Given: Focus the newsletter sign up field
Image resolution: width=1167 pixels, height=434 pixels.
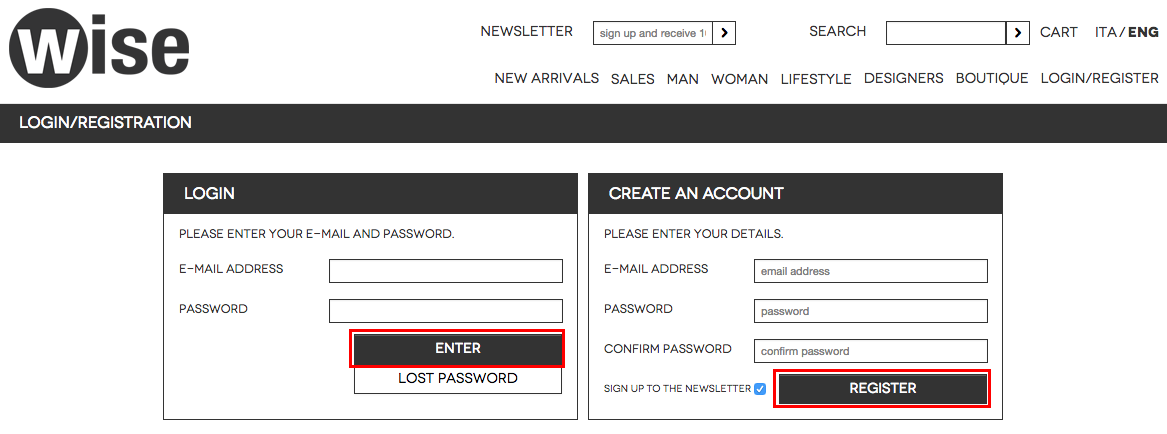Looking at the screenshot, I should (653, 33).
